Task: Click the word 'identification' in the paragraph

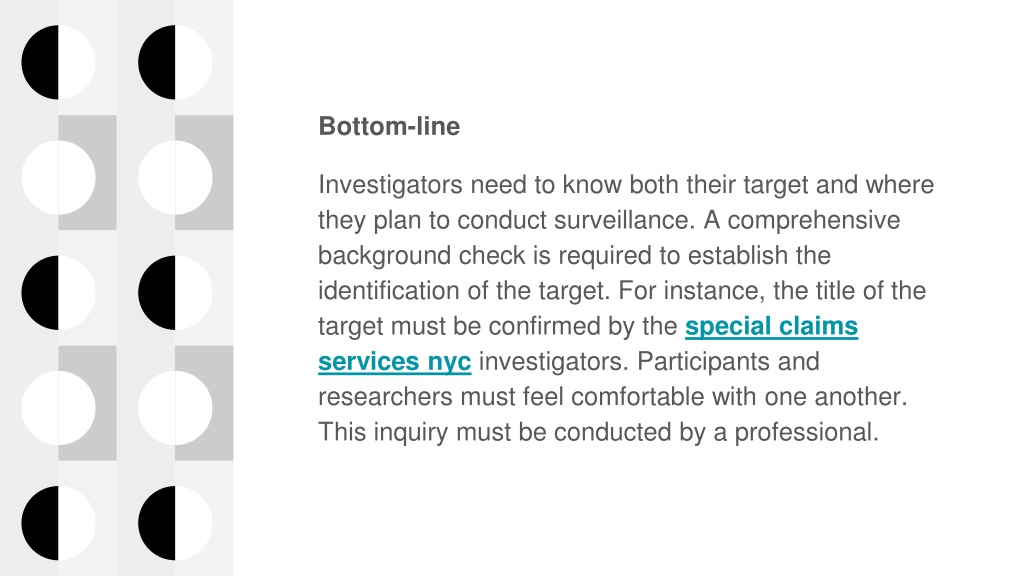Action: pyautogui.click(x=389, y=291)
